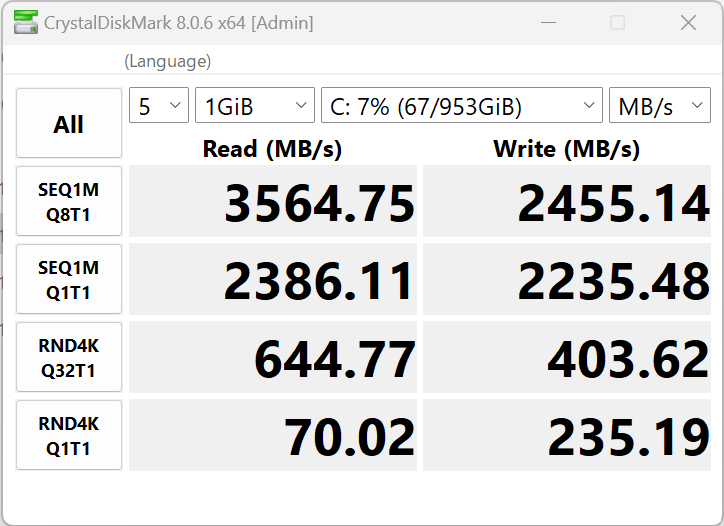Viewport: 724px width, 526px height.
Task: Run the RND4K Q32T1 benchmark
Action: click(x=69, y=357)
